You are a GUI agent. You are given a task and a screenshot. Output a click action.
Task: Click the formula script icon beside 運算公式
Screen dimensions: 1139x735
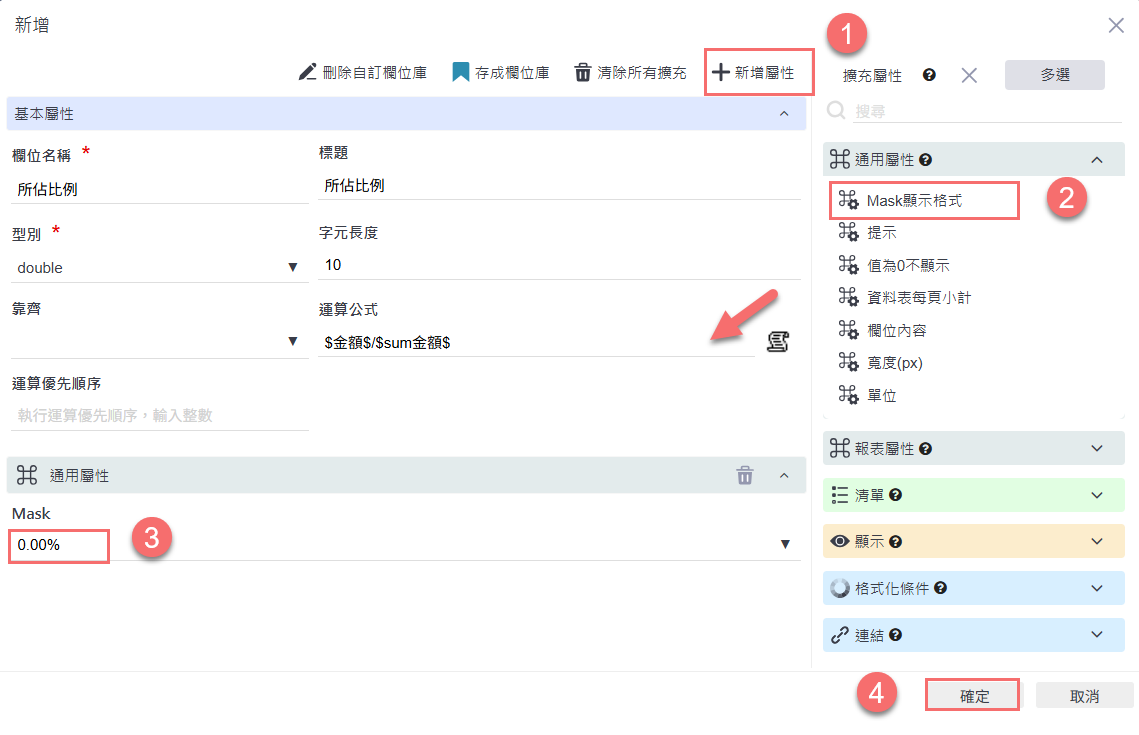[778, 342]
